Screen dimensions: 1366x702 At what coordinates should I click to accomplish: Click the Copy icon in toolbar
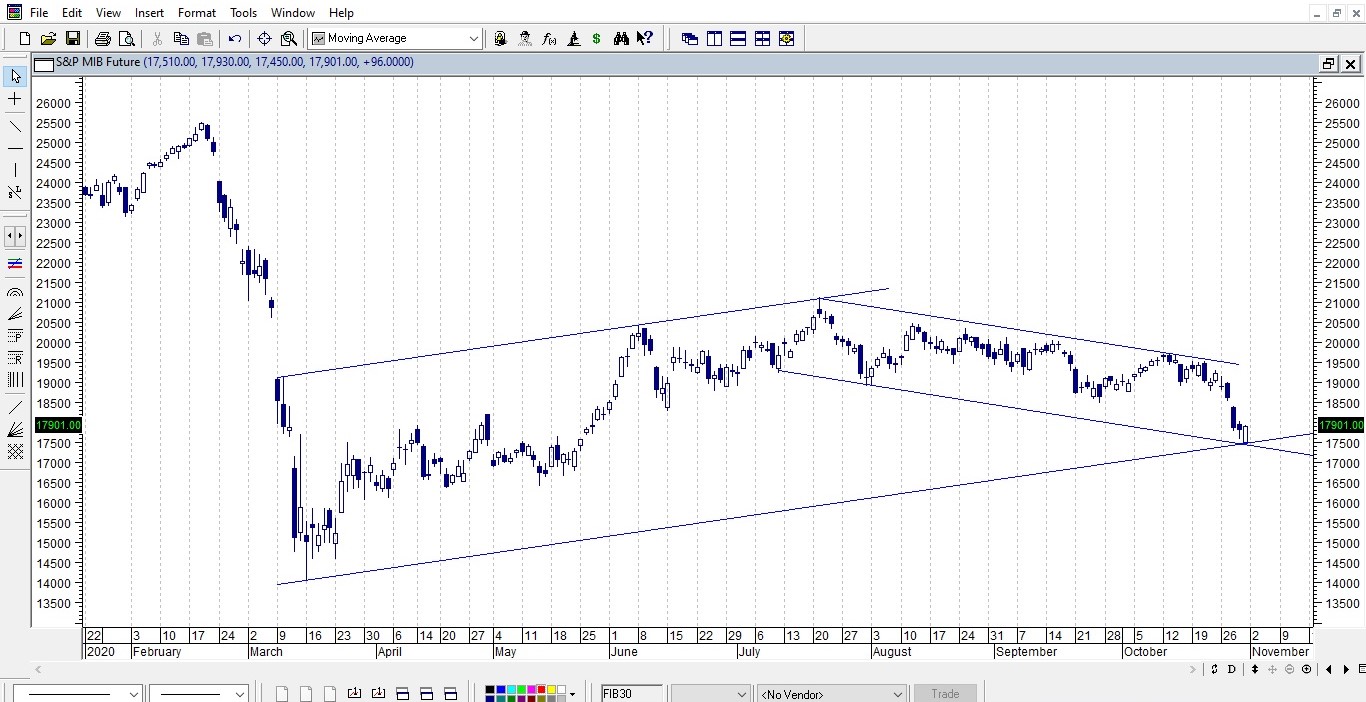coord(181,38)
